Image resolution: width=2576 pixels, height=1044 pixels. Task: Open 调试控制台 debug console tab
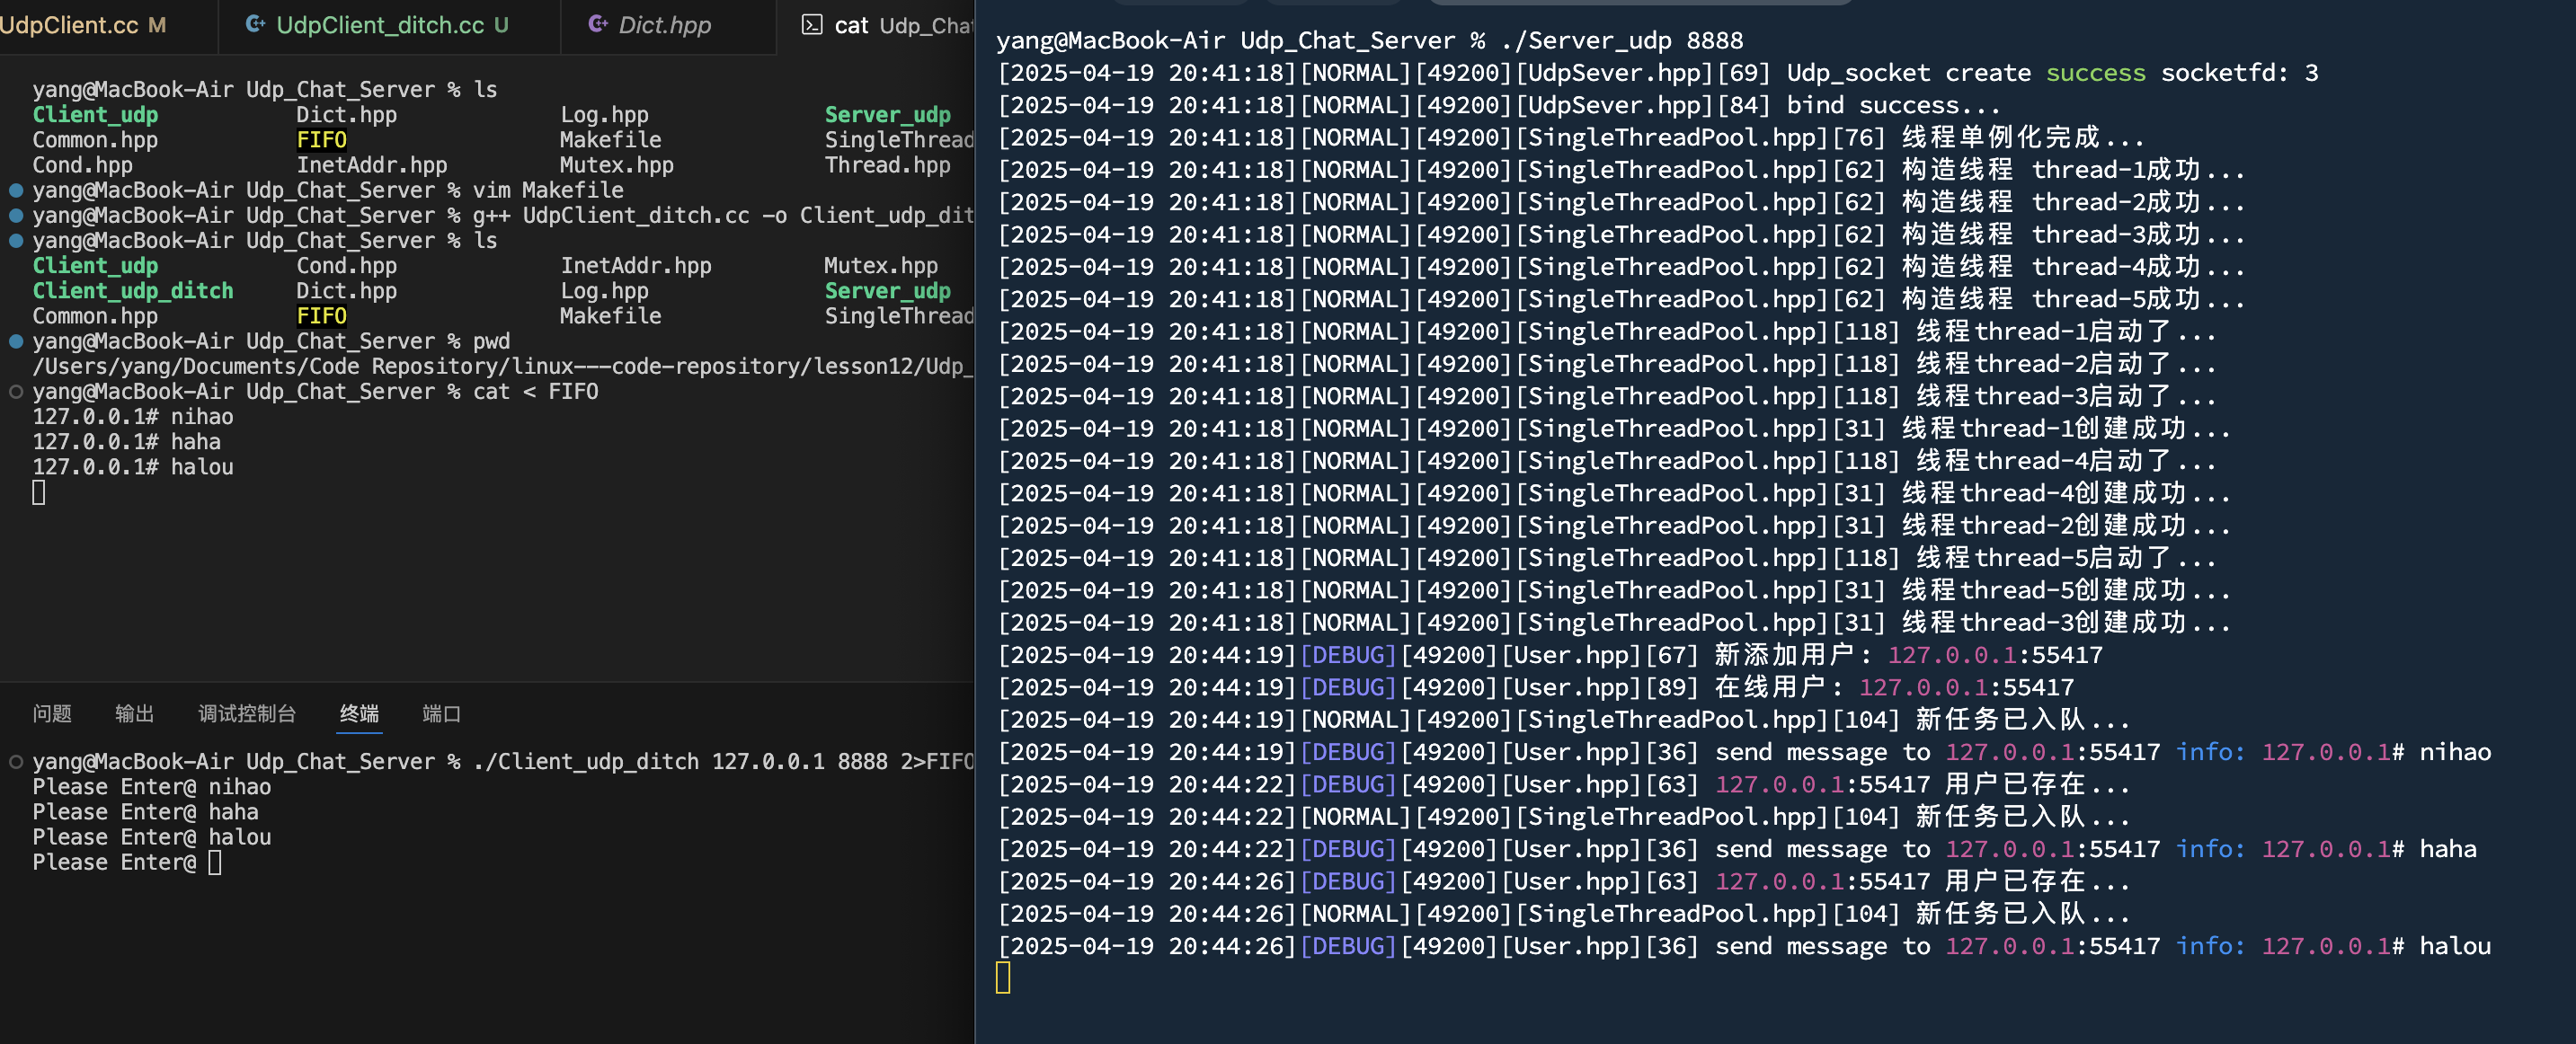(x=247, y=714)
